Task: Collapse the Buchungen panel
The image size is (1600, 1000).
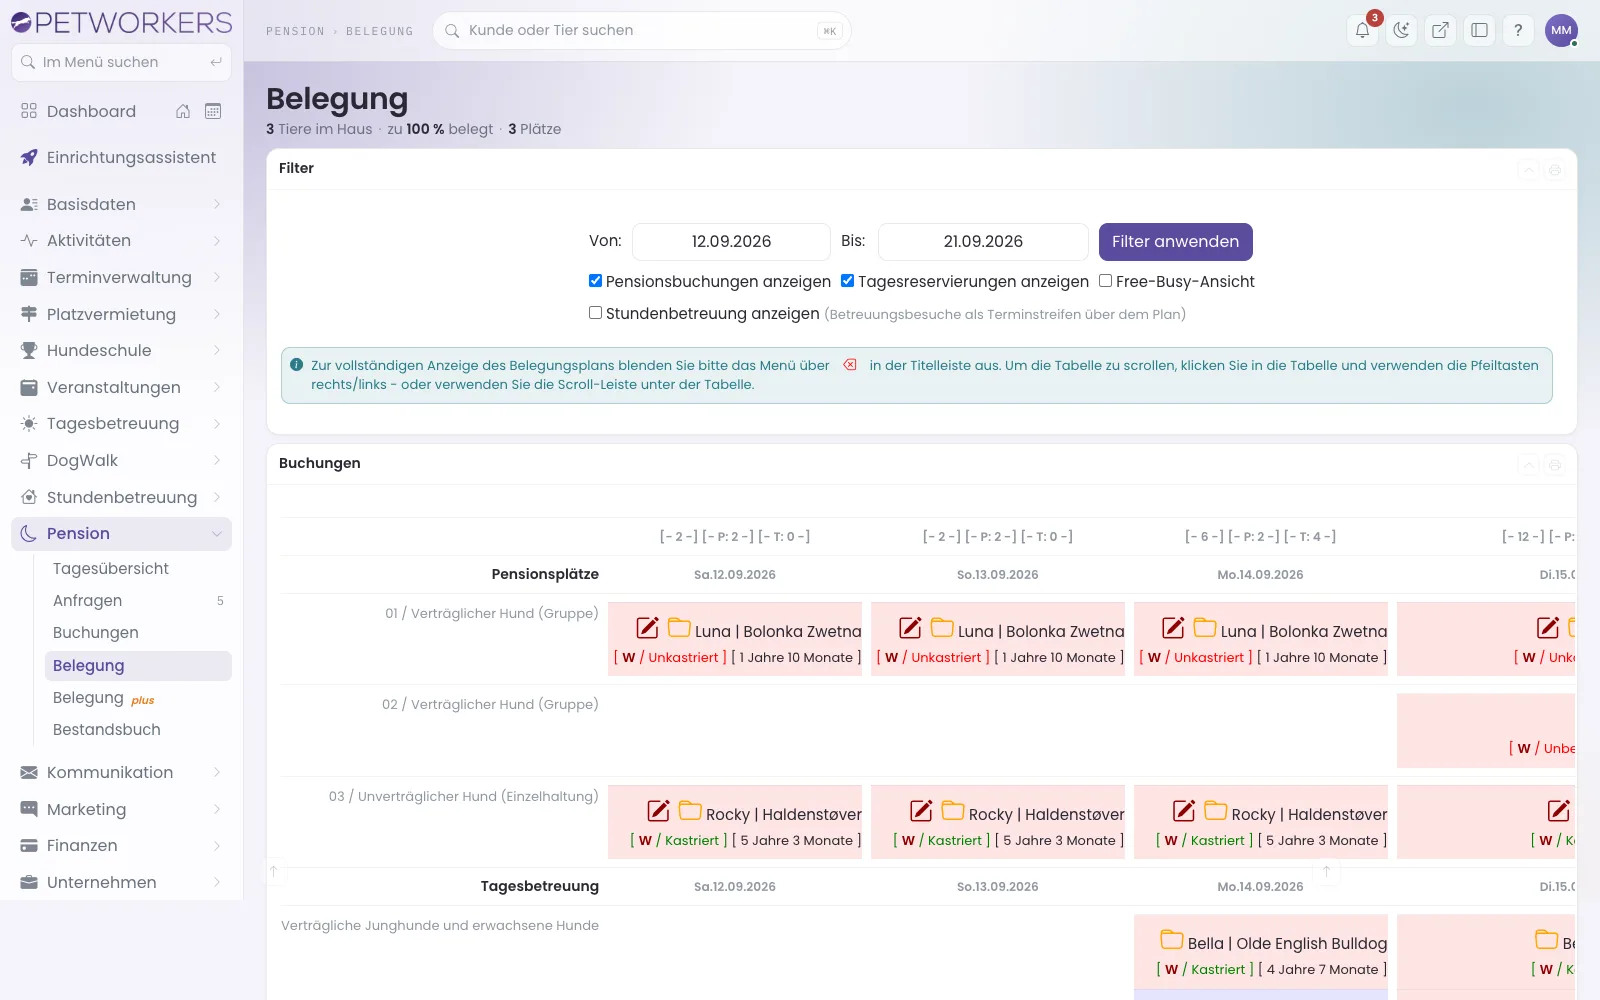Action: point(1528,464)
